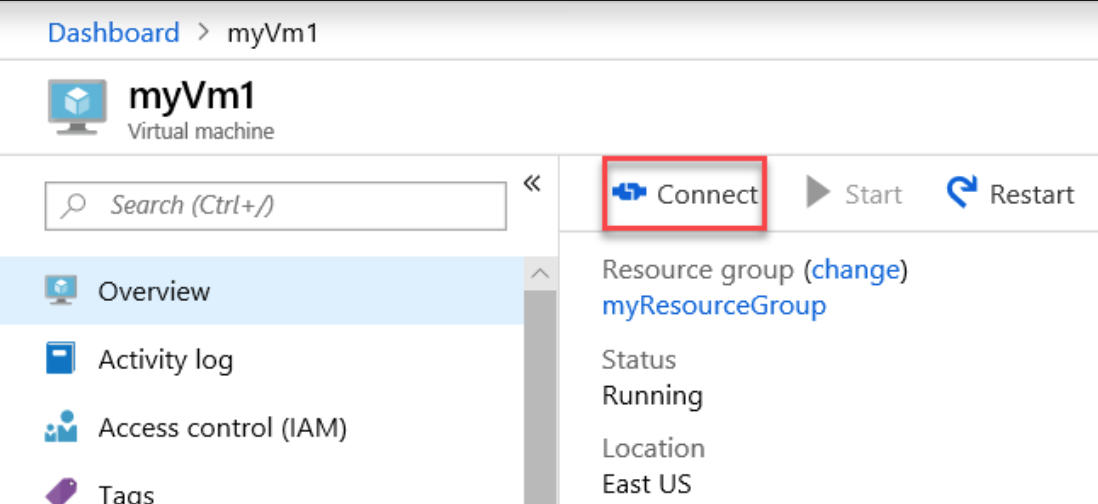
Task: Click the Running status value
Action: click(x=652, y=396)
